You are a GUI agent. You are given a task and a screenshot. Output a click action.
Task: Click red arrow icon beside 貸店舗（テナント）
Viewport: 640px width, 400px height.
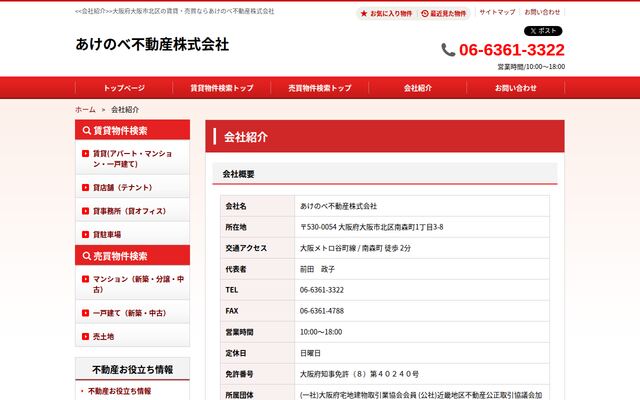[x=85, y=187]
